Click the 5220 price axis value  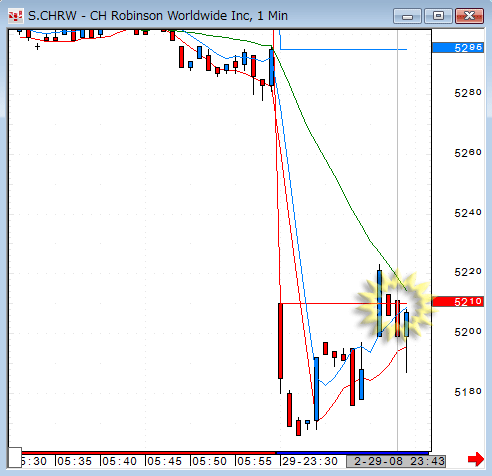468,272
